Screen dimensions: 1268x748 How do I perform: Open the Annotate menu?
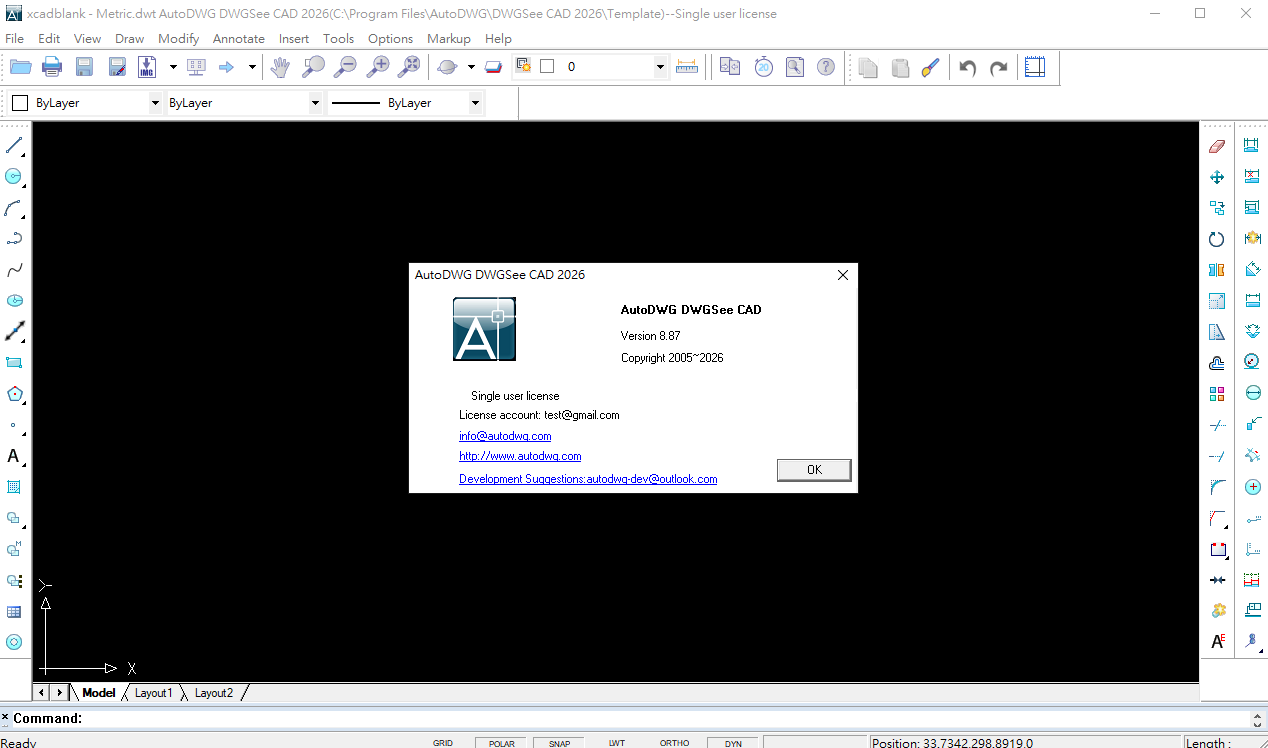point(239,38)
